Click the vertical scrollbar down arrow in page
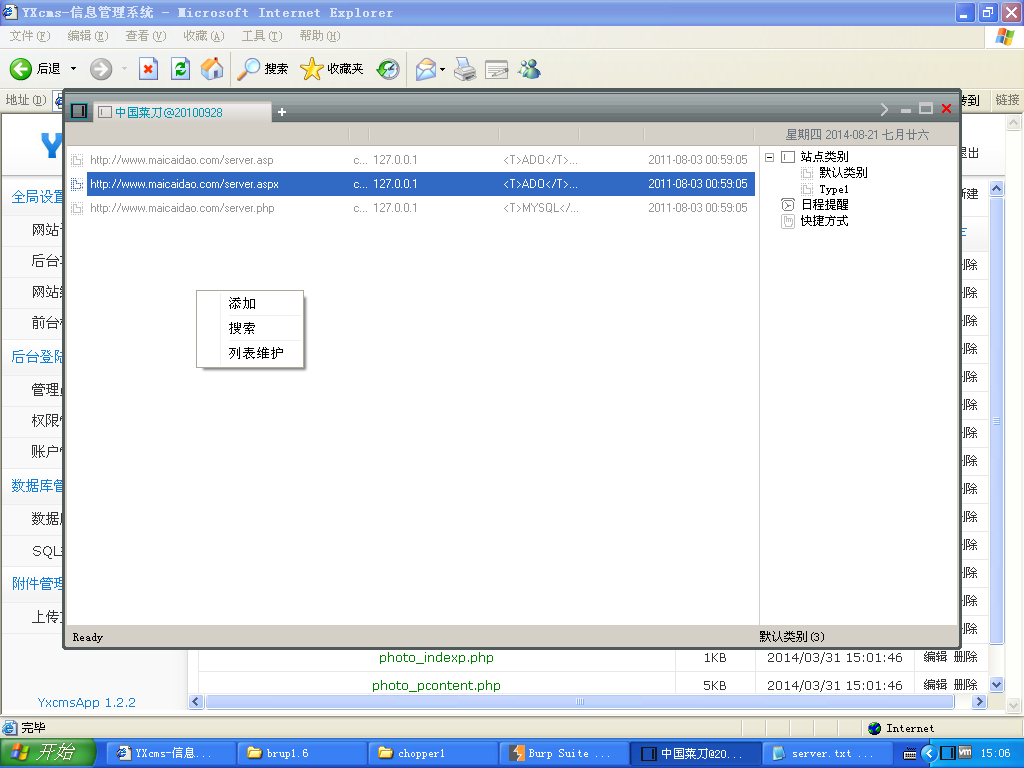Screen dimensions: 1024x768 coord(997,685)
